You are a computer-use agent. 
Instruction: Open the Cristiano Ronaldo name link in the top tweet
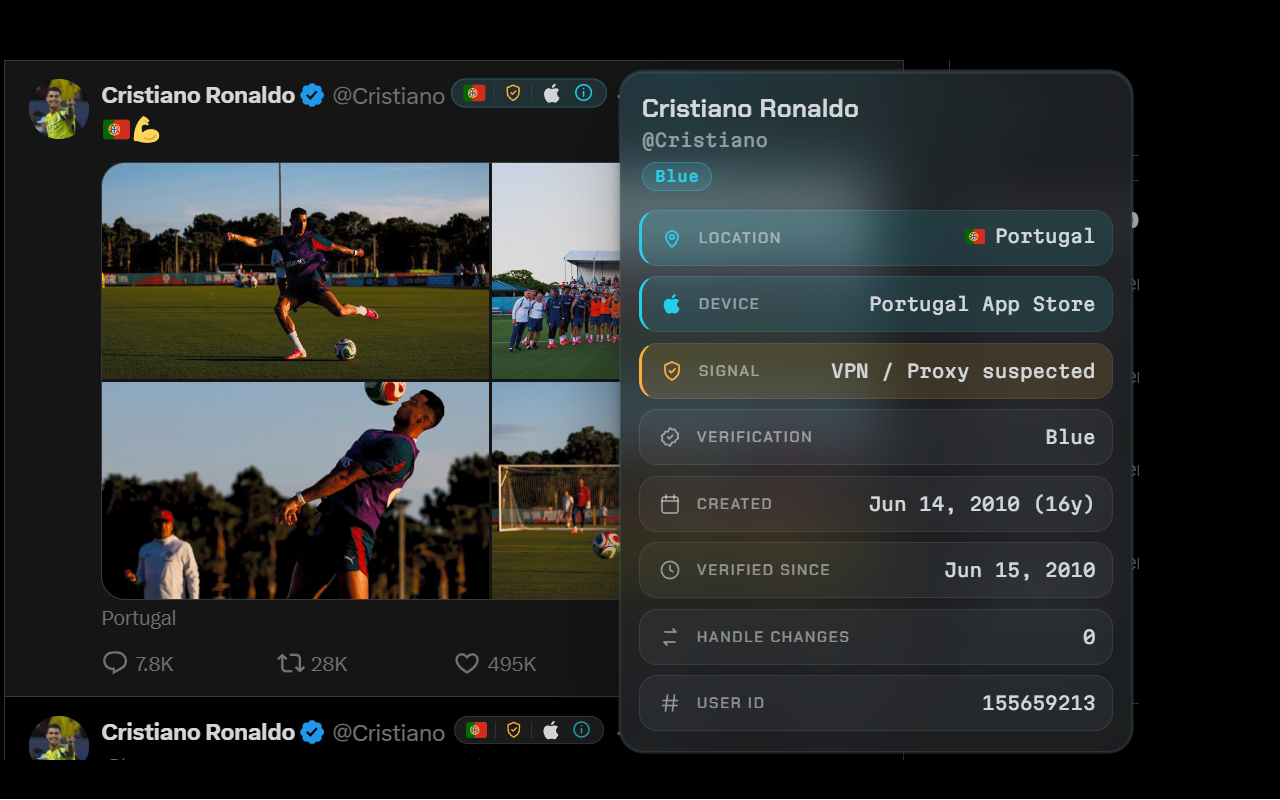click(198, 95)
